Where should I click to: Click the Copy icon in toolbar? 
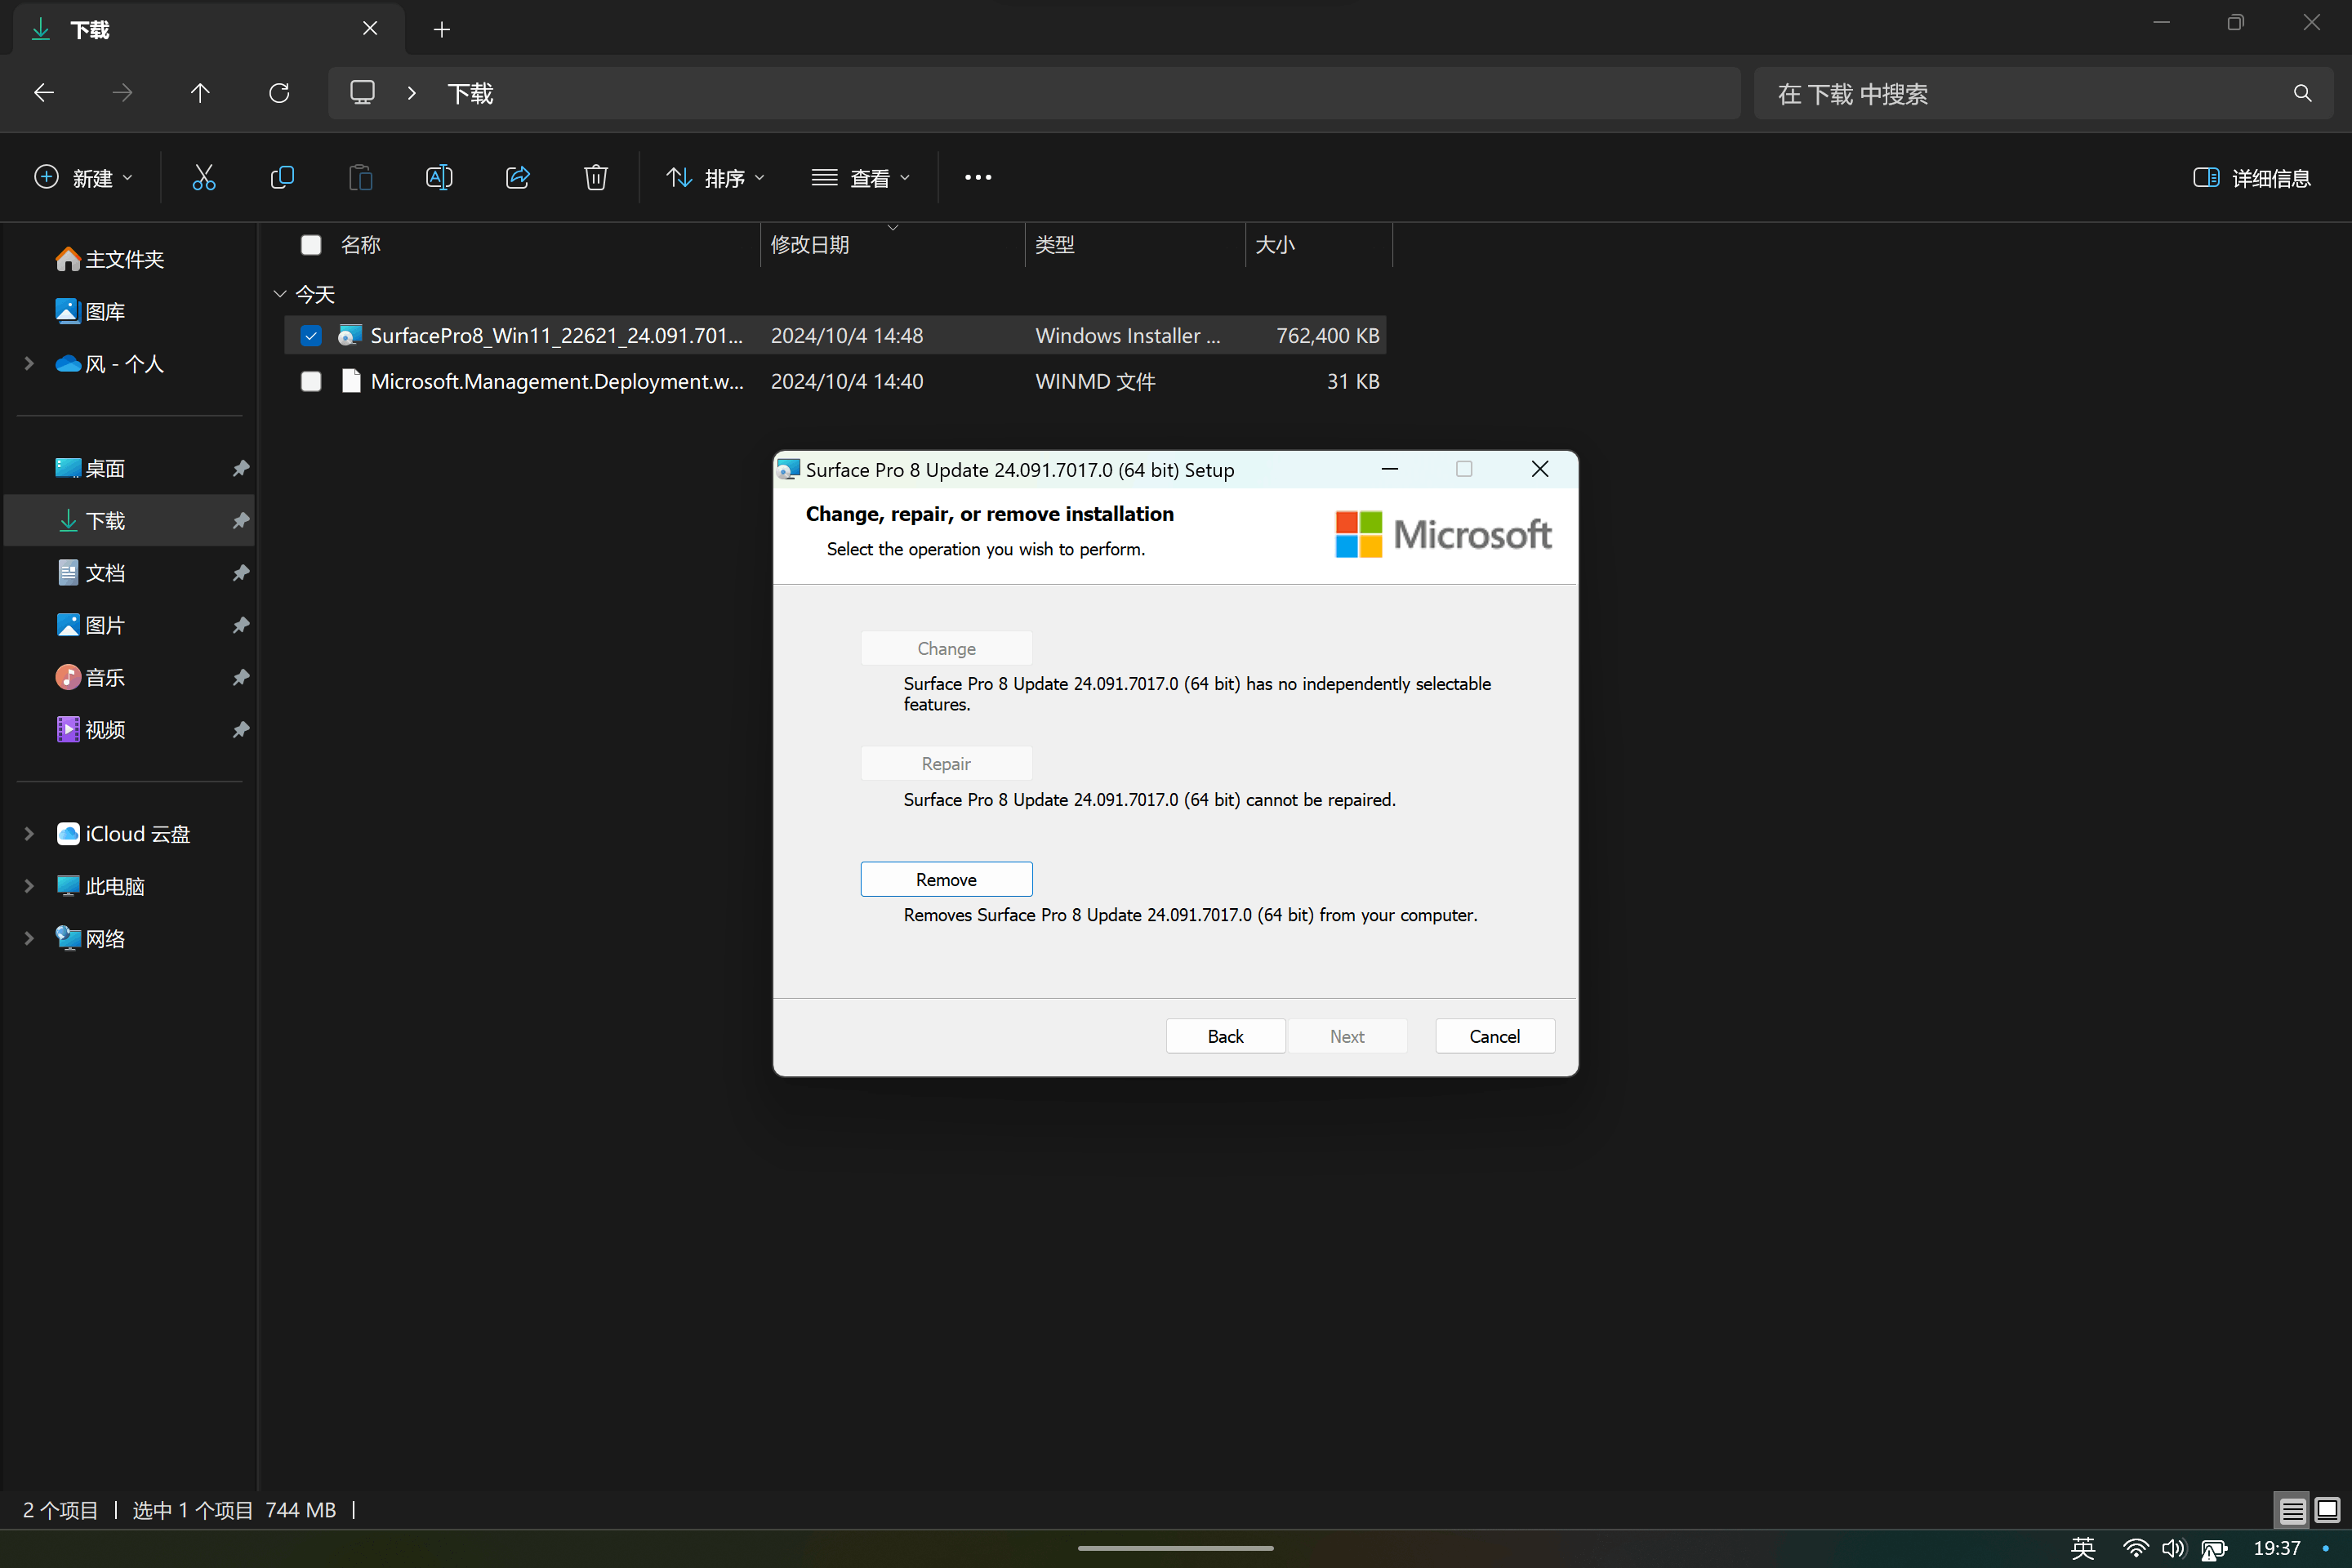(282, 178)
